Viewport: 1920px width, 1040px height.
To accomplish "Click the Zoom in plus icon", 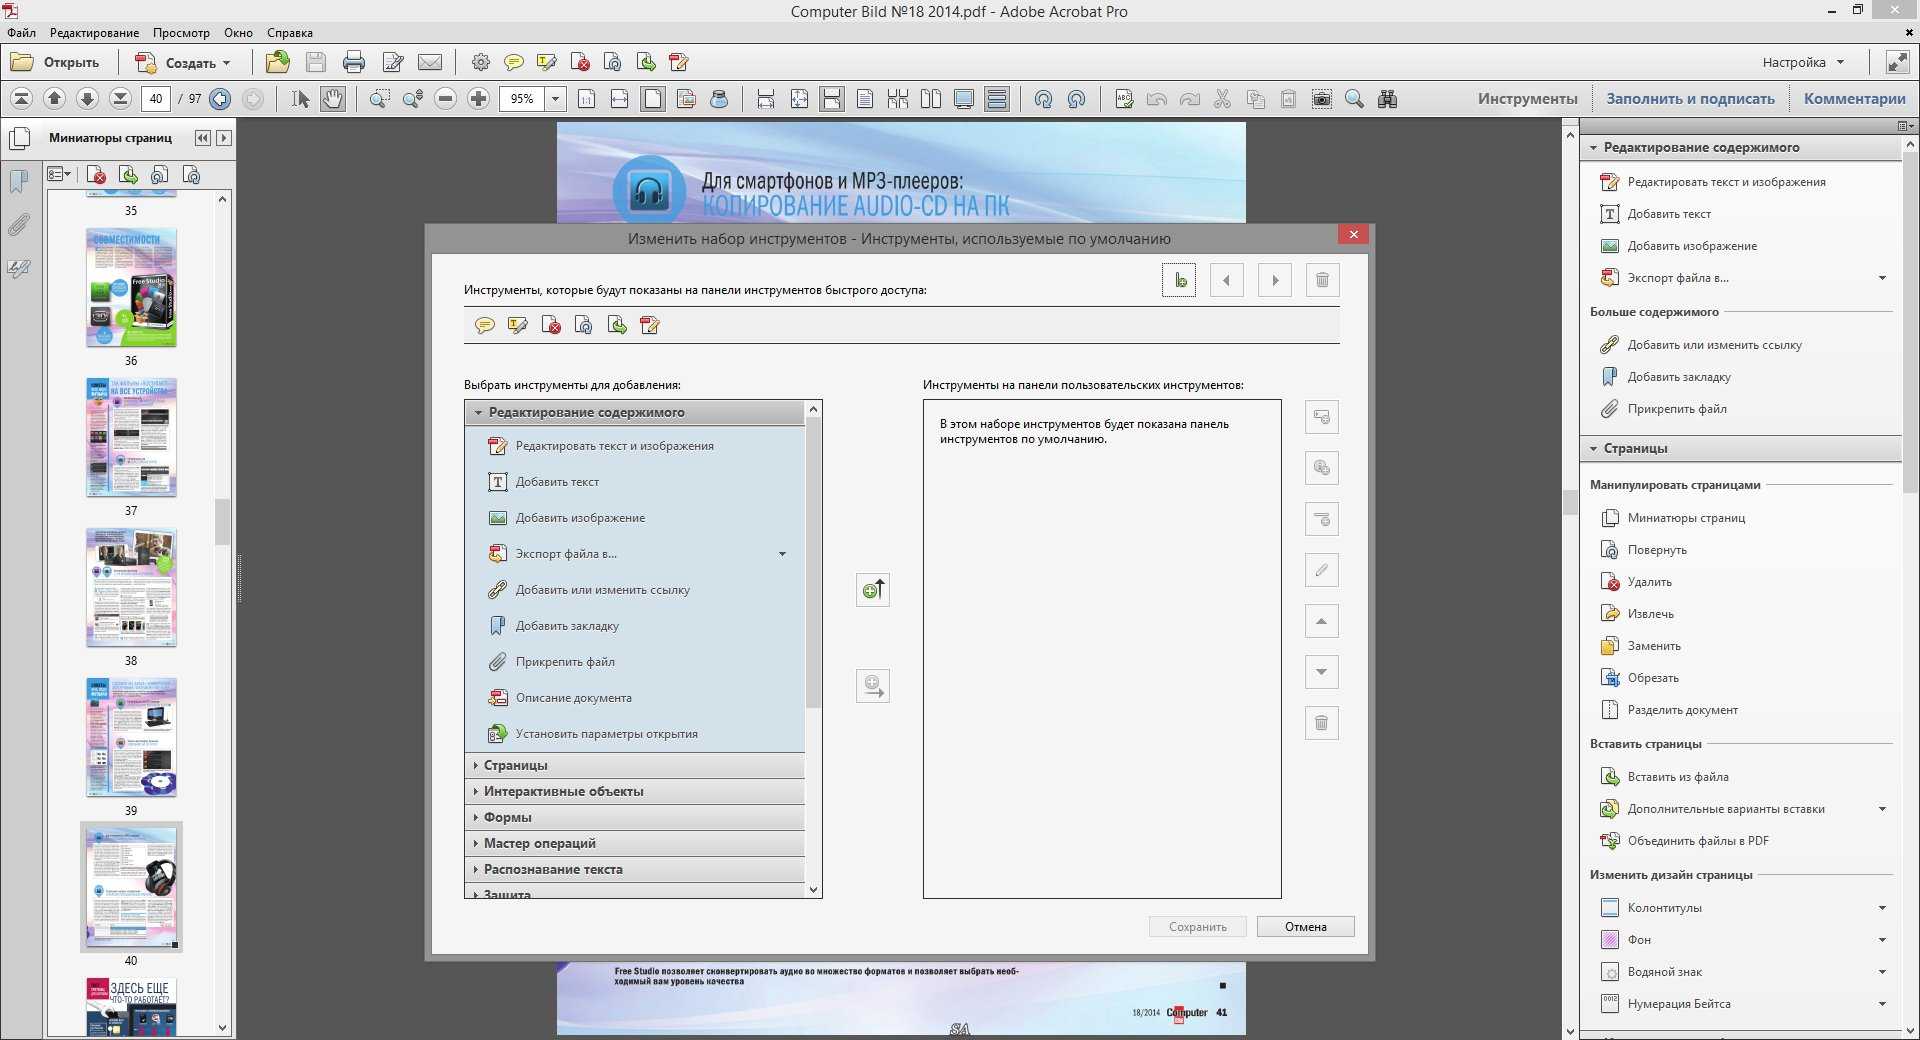I will click(479, 99).
